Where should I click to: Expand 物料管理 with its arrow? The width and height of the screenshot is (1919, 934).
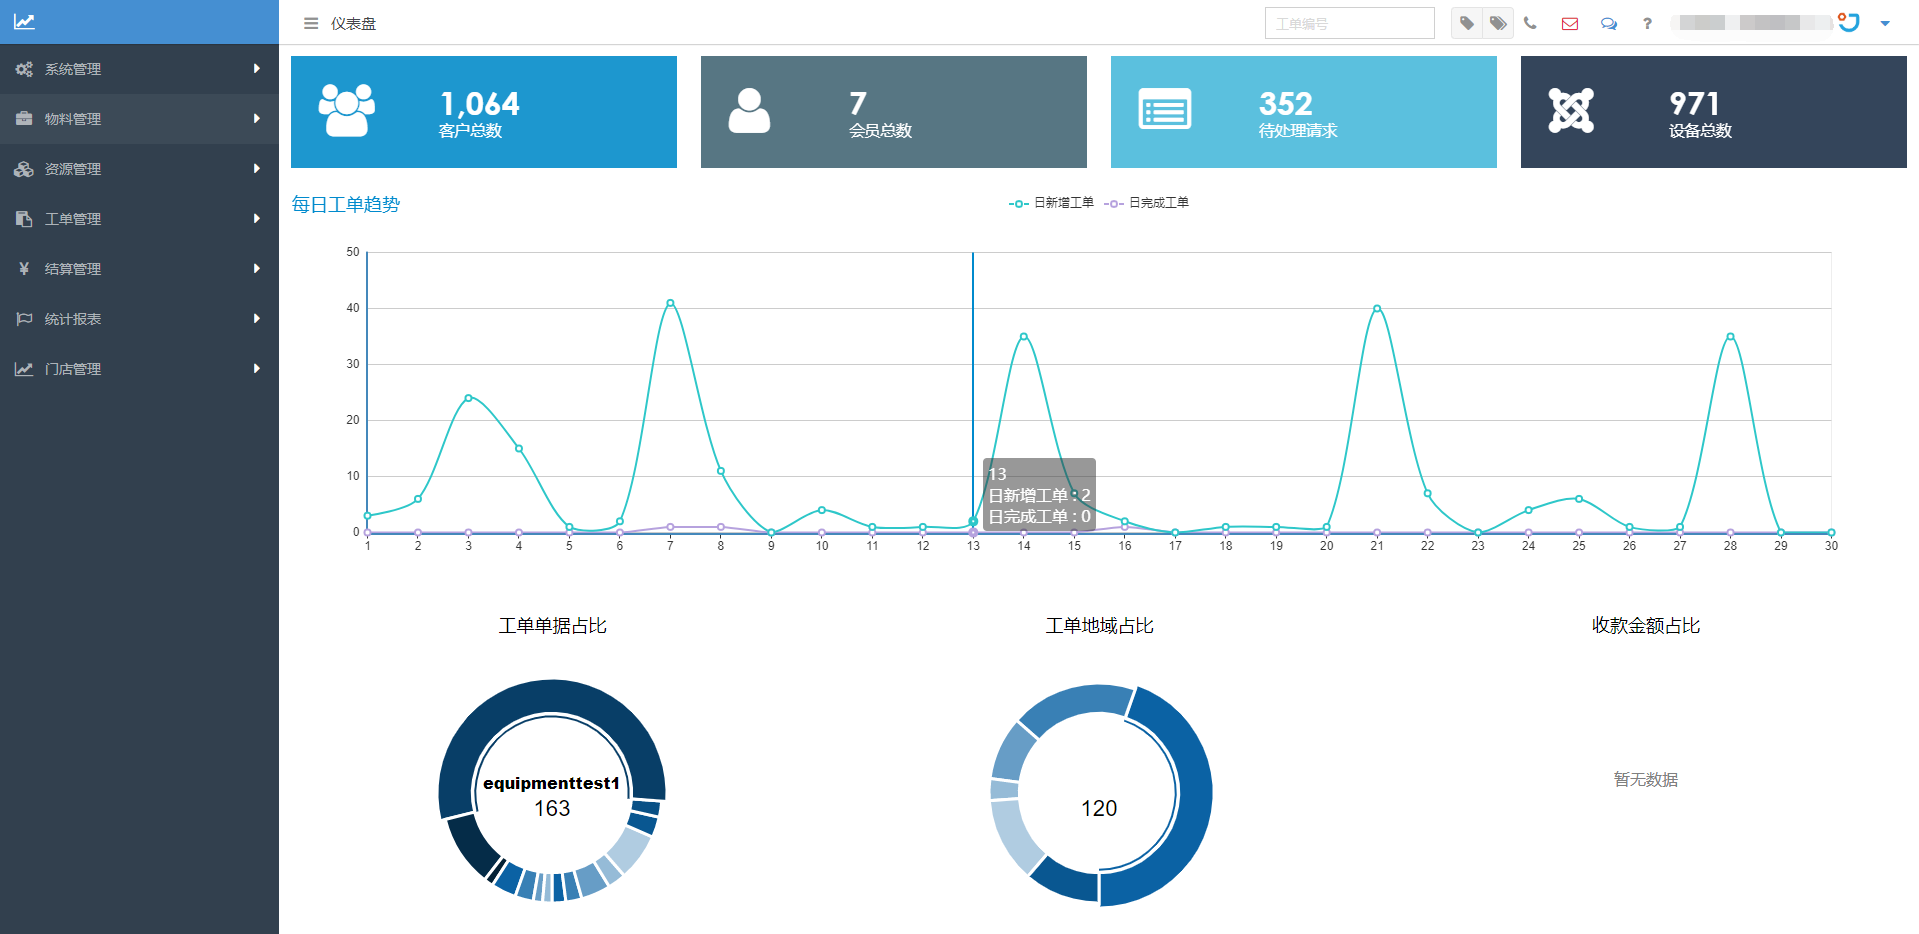[257, 119]
